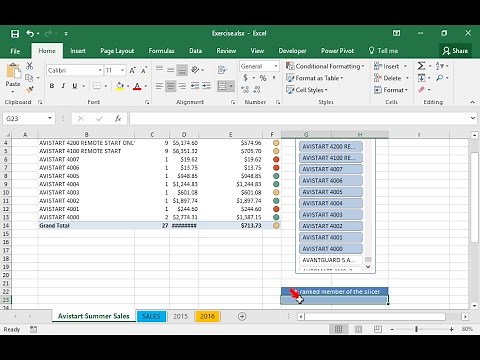Switch to the Formulas ribbon tab
Viewport: 480px width, 360px height.
click(x=161, y=51)
